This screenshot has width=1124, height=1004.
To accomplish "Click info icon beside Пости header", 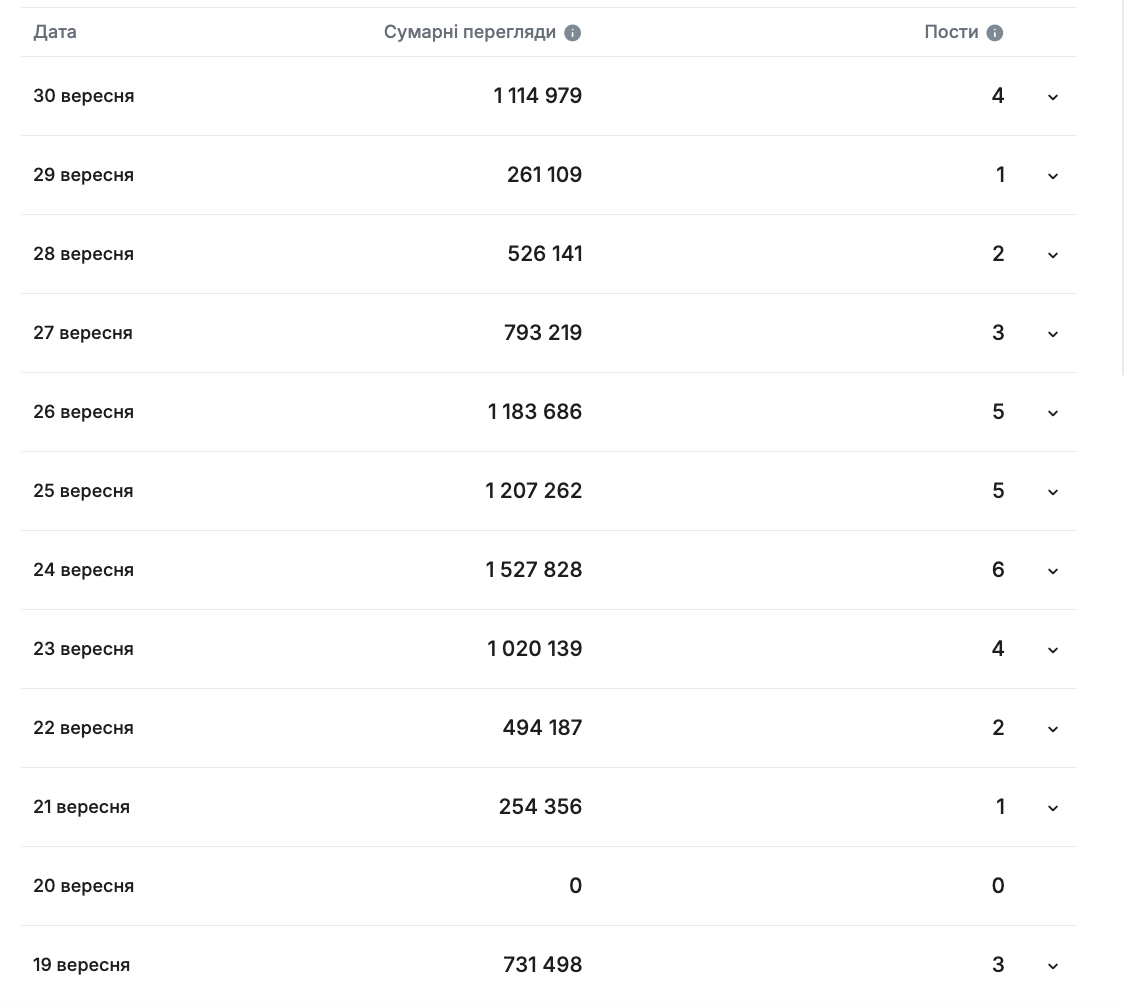I will pyautogui.click(x=994, y=33).
